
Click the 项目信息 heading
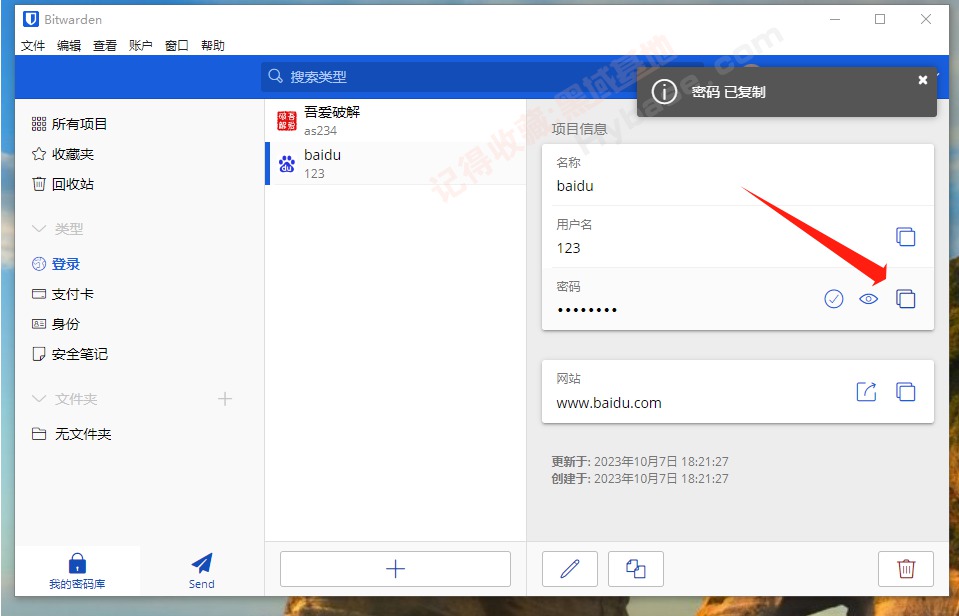(x=579, y=128)
